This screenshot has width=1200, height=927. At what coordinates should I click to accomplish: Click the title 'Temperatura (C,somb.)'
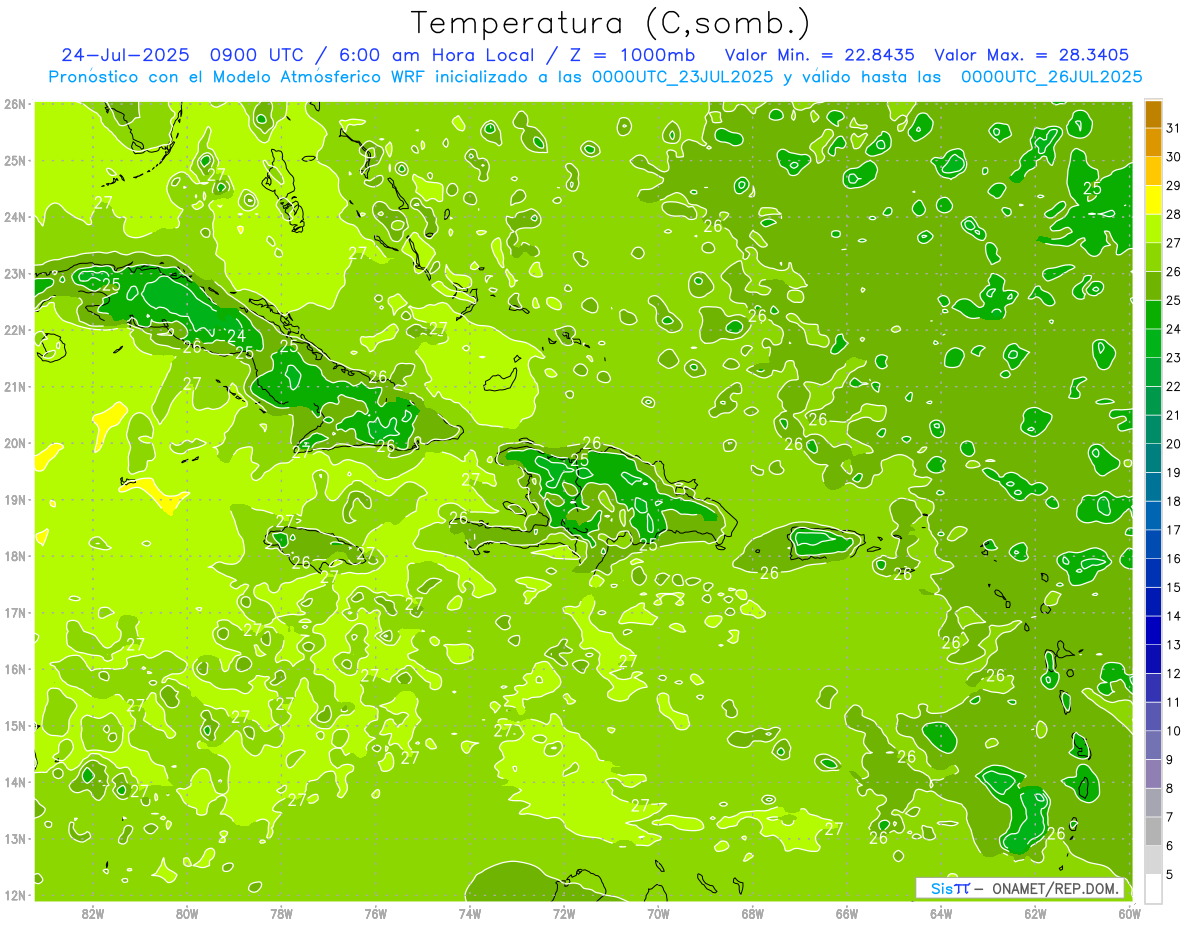pyautogui.click(x=611, y=23)
